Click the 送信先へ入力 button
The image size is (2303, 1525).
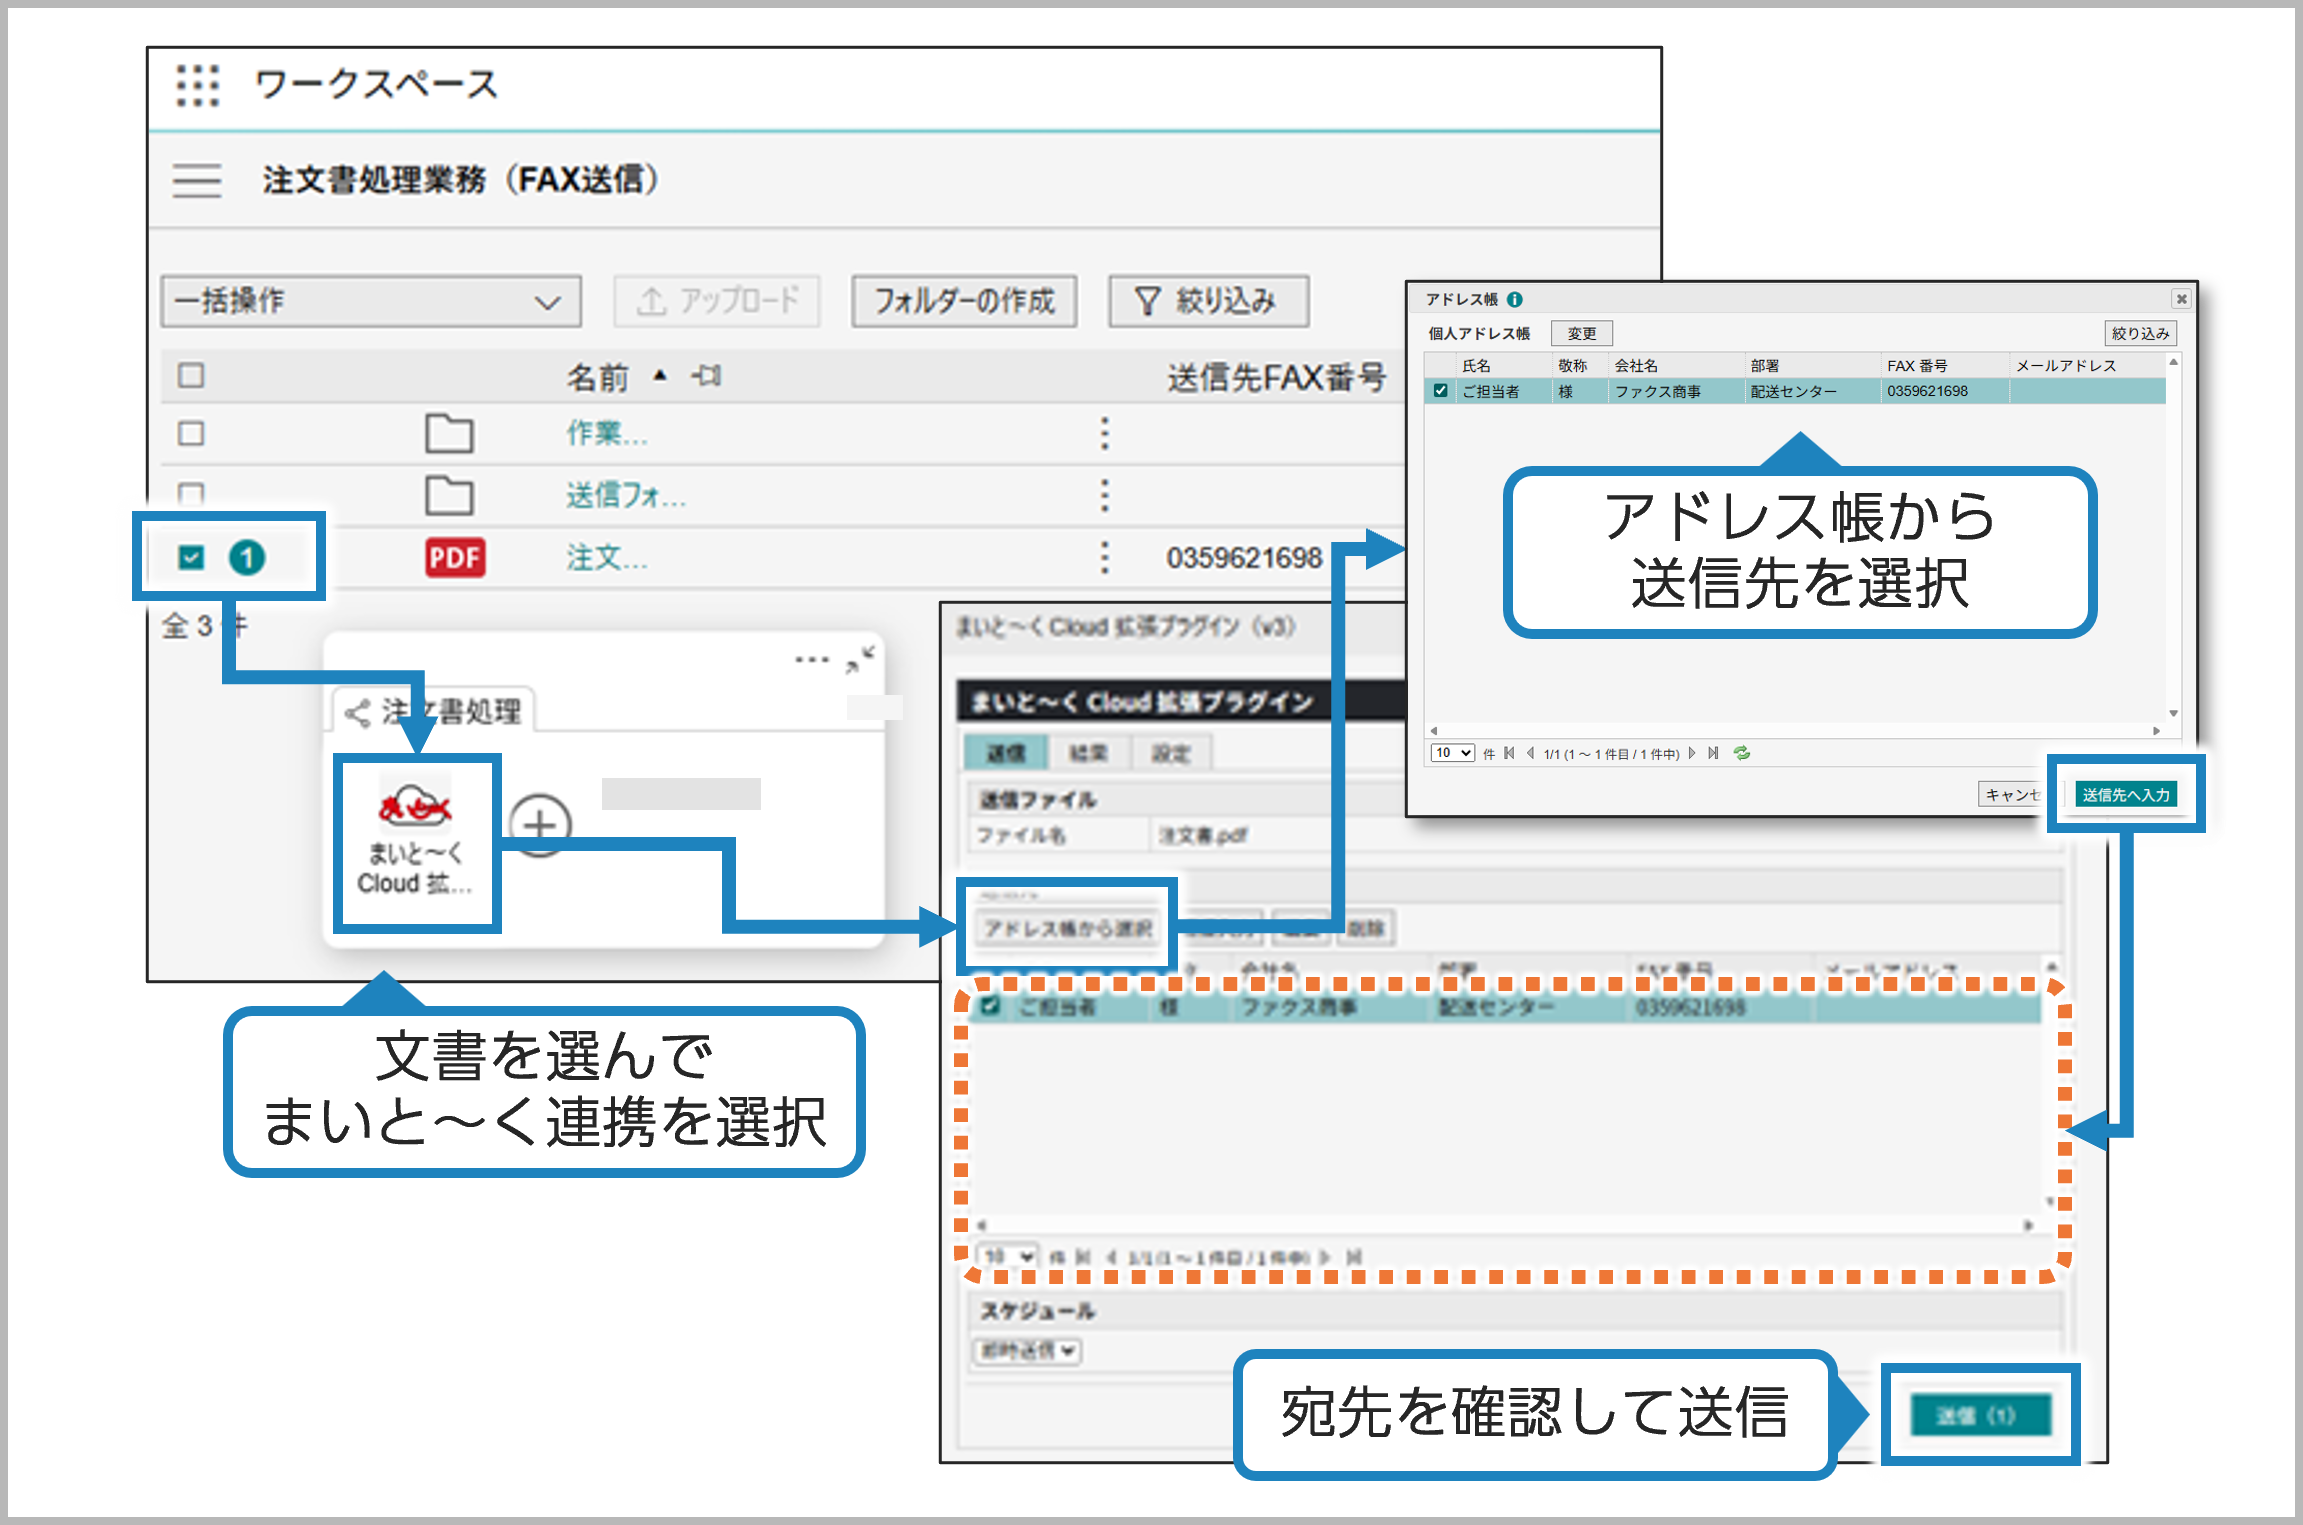click(x=2126, y=793)
